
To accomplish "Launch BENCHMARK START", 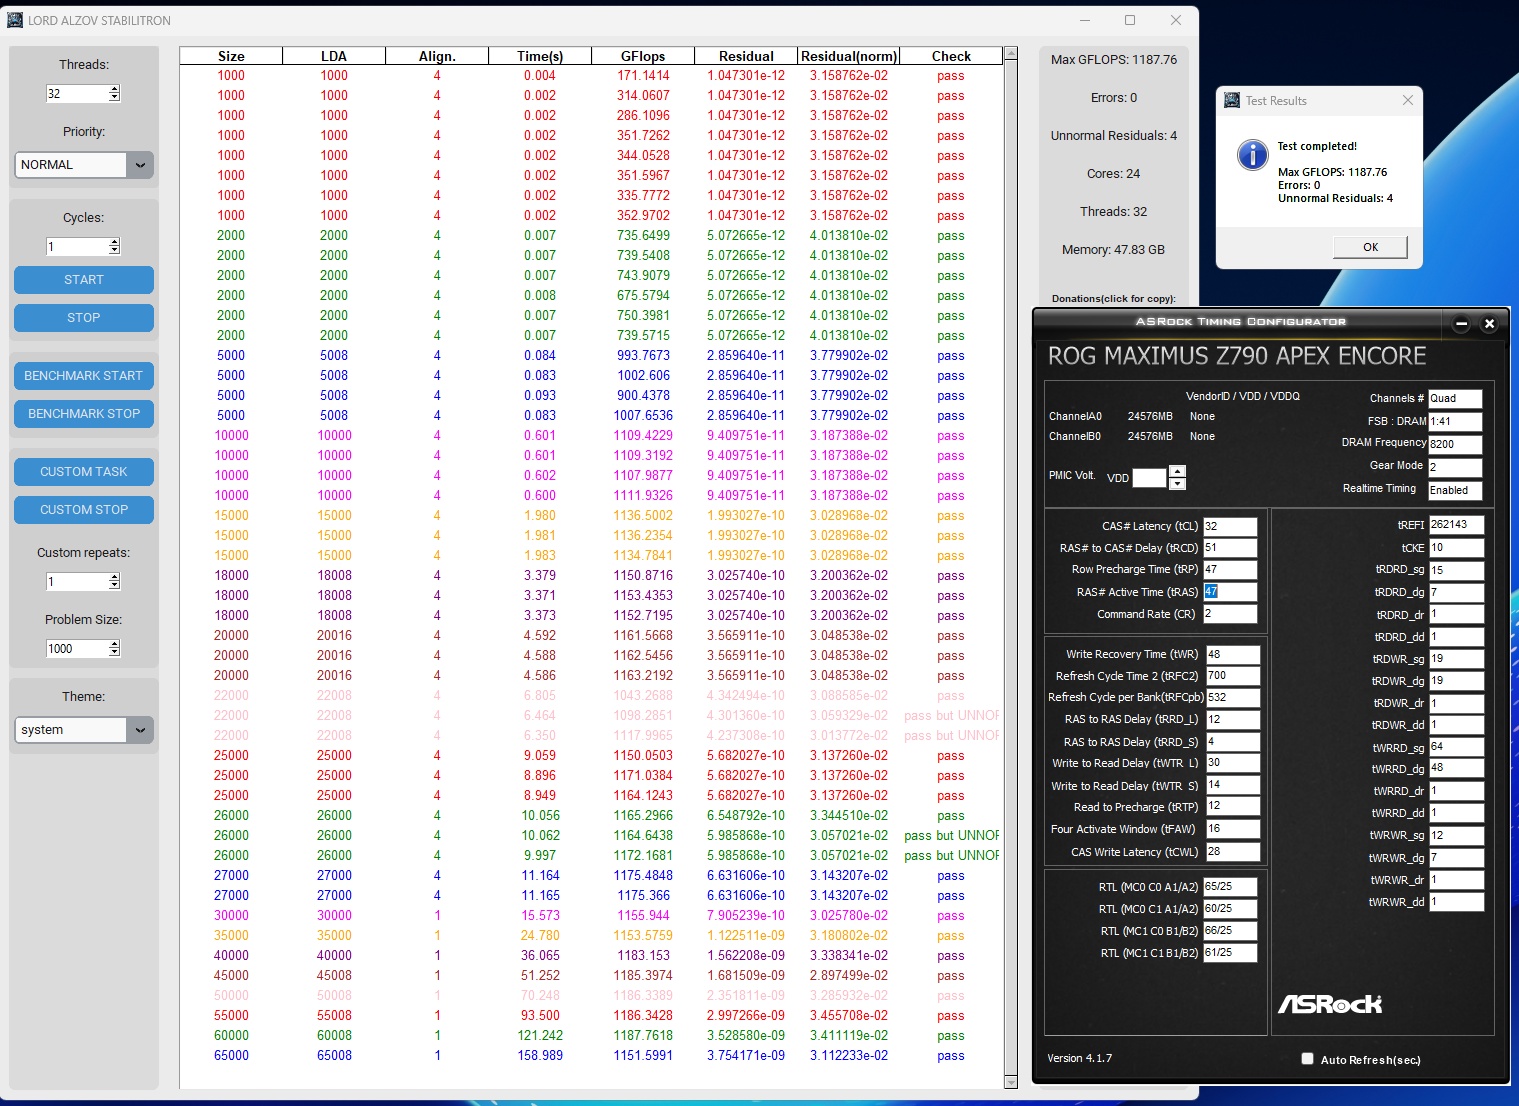I will point(84,376).
